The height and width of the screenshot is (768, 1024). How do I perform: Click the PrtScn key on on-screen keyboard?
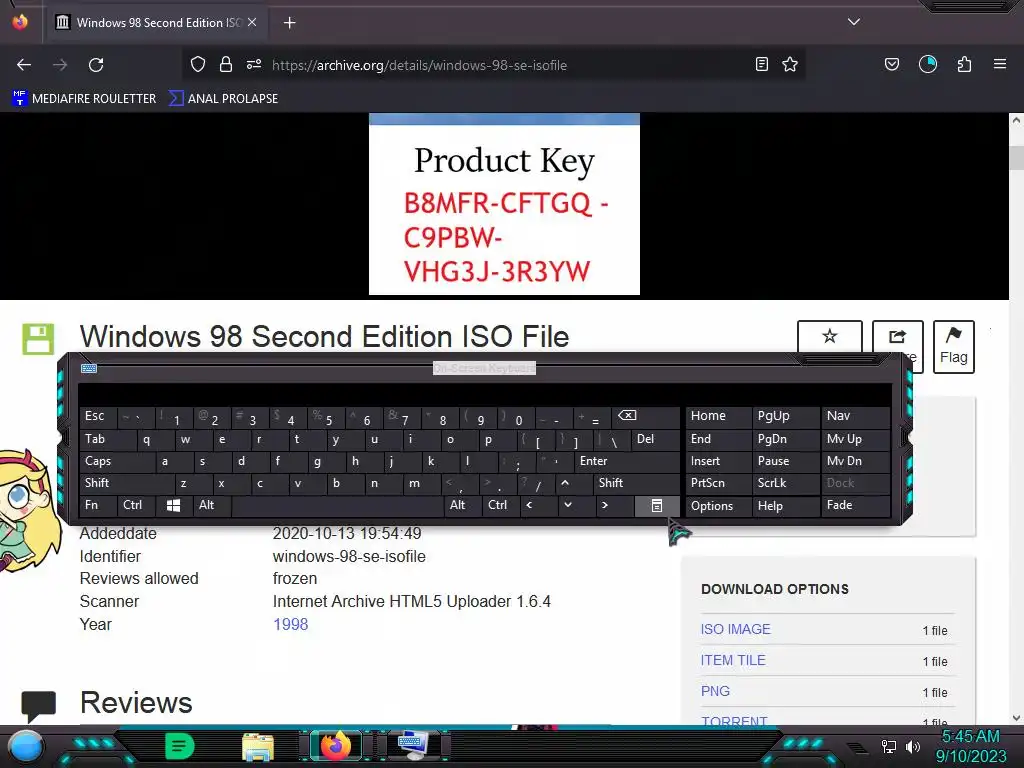pos(718,483)
